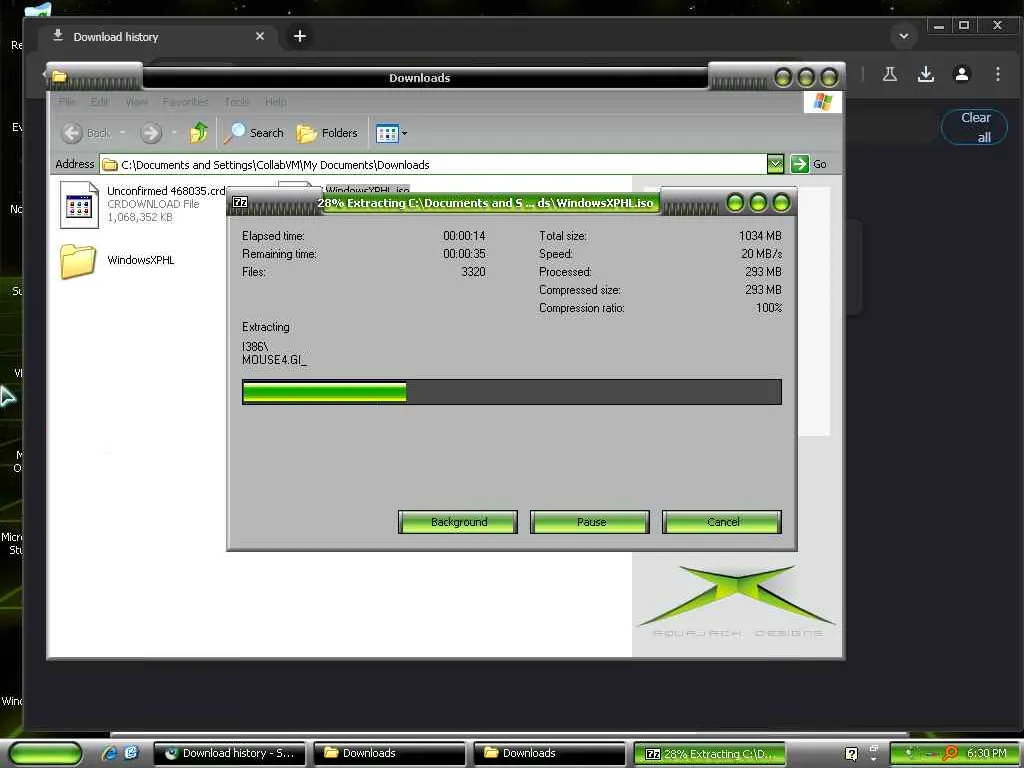The height and width of the screenshot is (768, 1024).
Task: Click the Files count 3320
Action: (473, 272)
